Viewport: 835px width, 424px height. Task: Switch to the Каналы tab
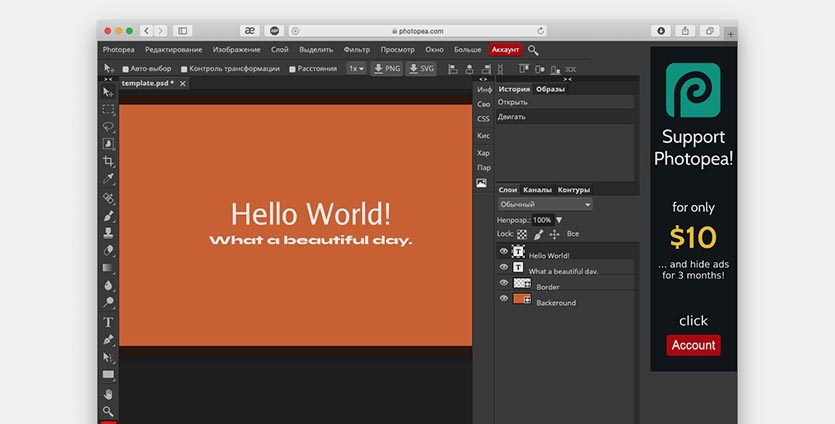coord(537,189)
